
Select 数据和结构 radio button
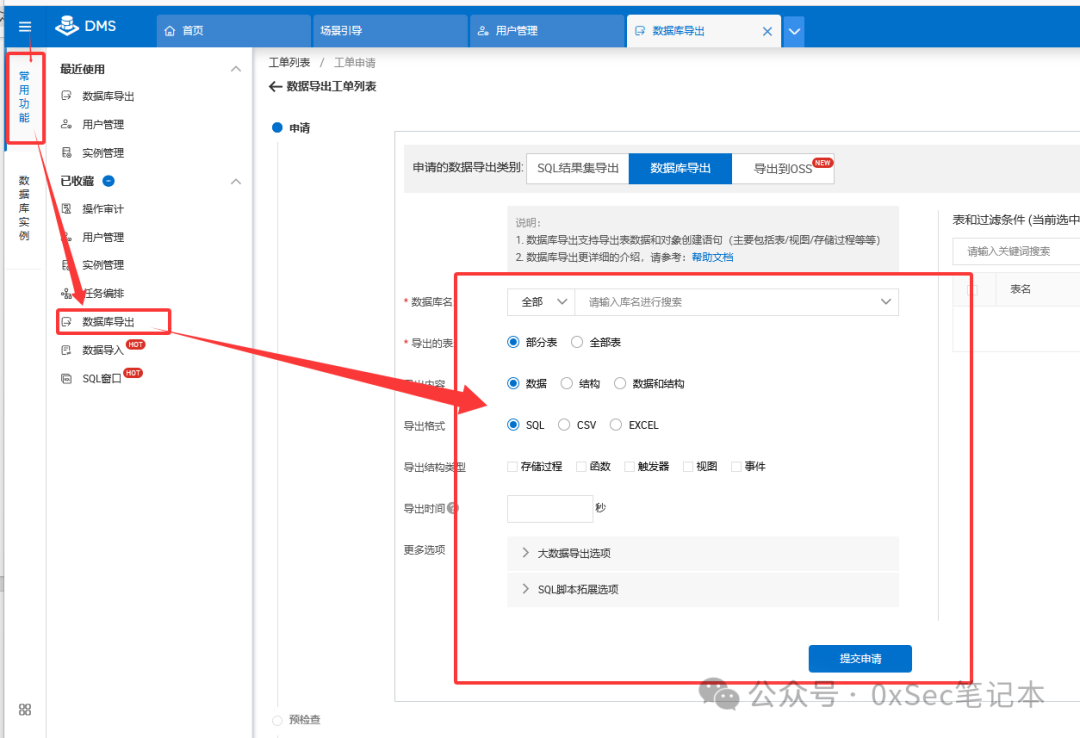pyautogui.click(x=620, y=384)
